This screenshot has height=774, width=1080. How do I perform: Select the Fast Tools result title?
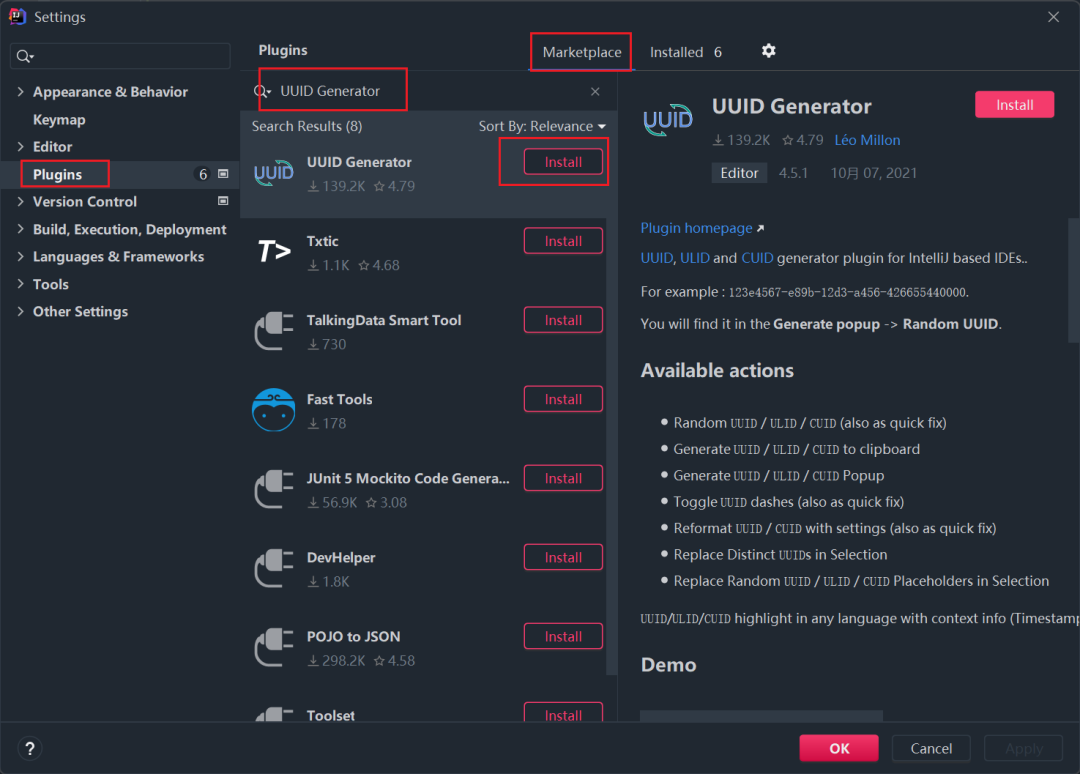(x=340, y=400)
